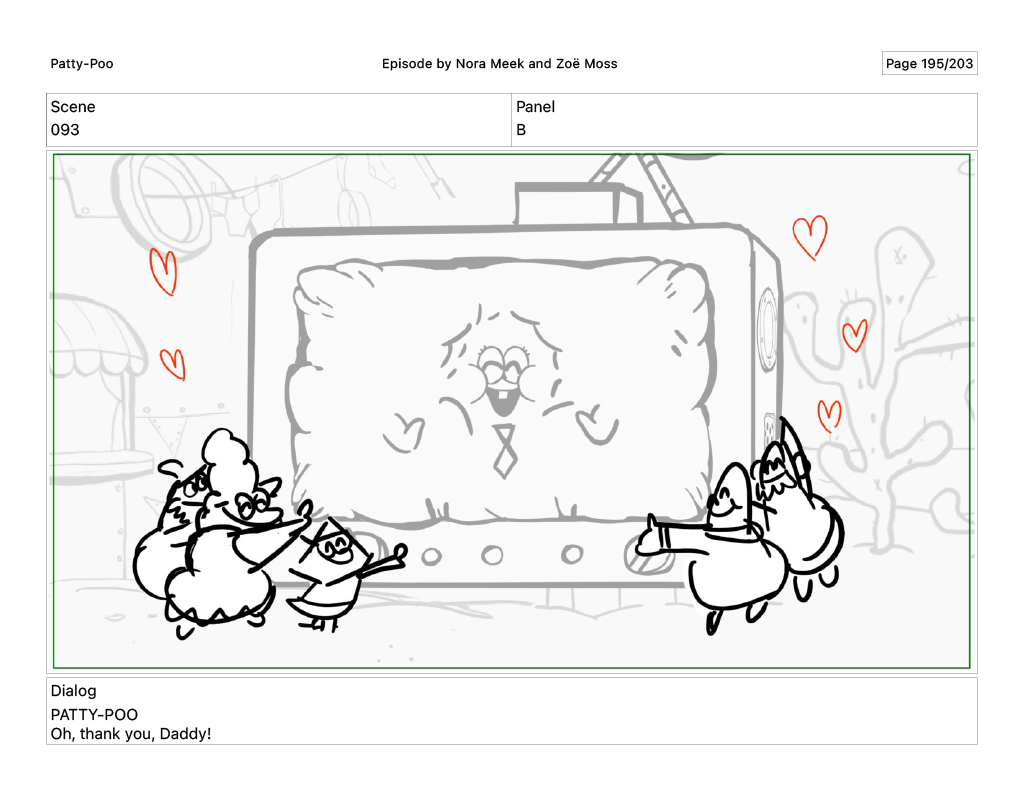Select the Scene number 093 field
The height and width of the screenshot is (791, 1024).
(65, 130)
